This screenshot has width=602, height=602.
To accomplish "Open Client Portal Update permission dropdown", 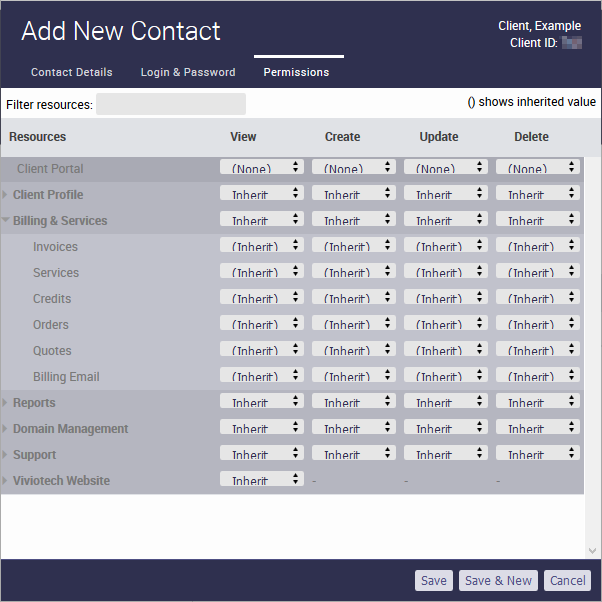I will [x=446, y=167].
